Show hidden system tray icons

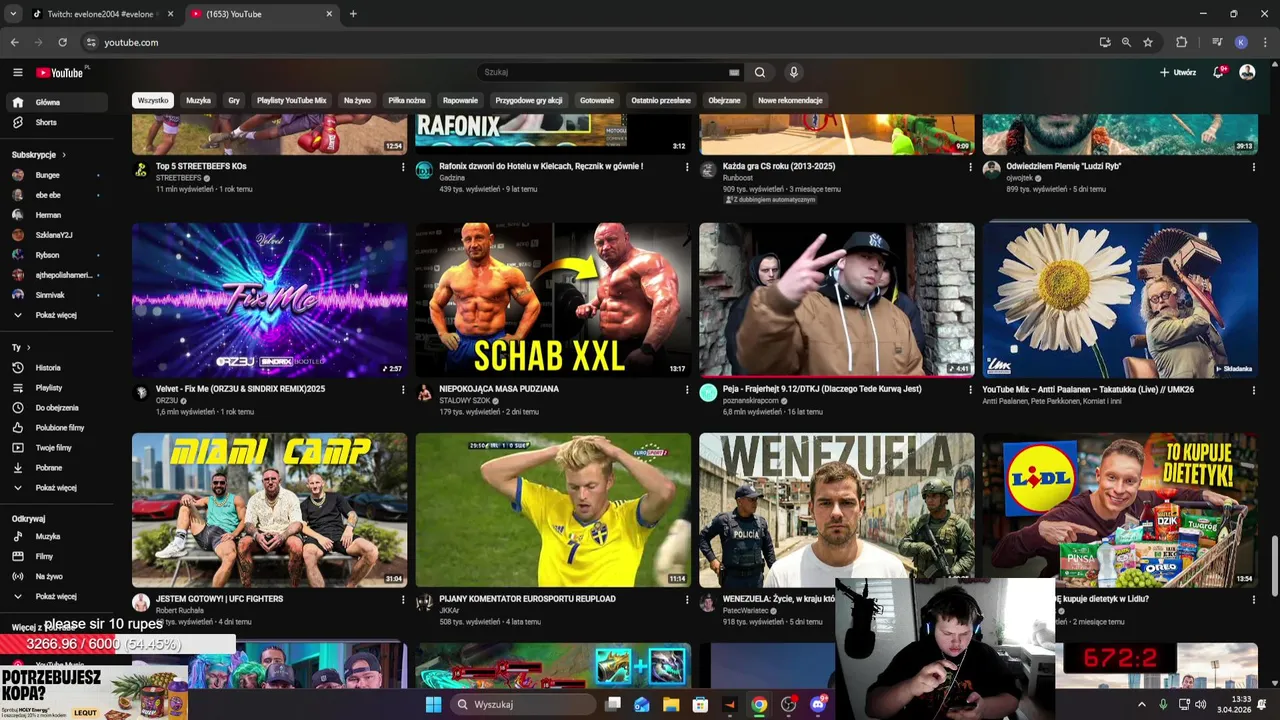[x=1141, y=704]
